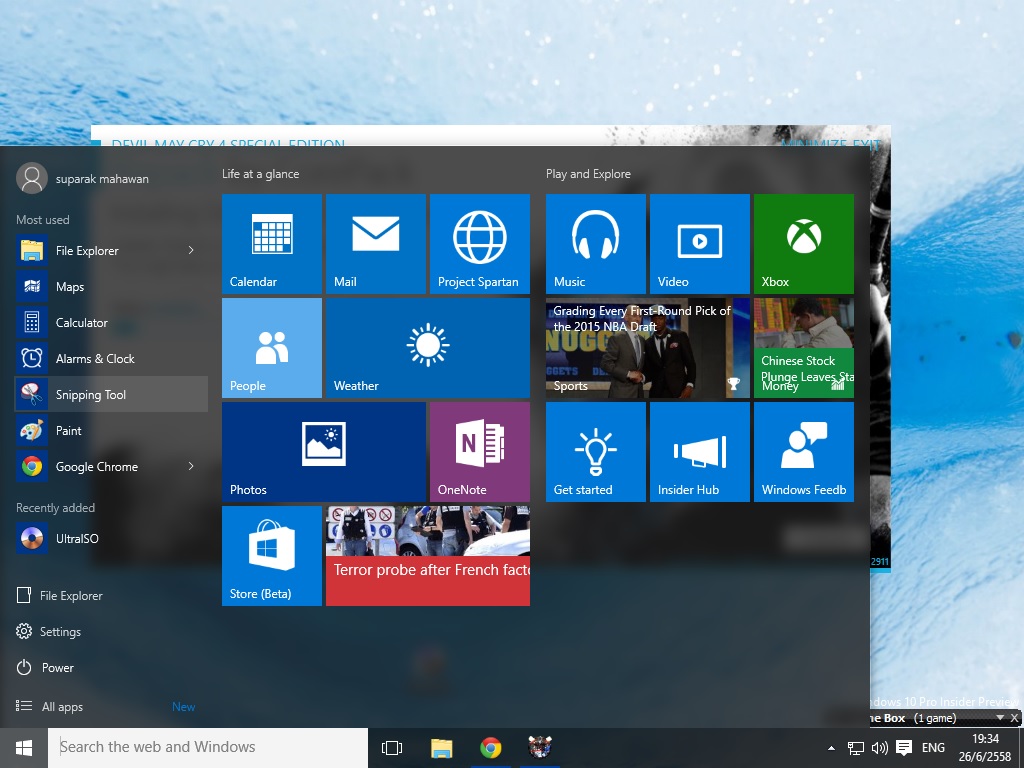Open the People tile
Viewport: 1024px width, 768px height.
click(x=272, y=347)
